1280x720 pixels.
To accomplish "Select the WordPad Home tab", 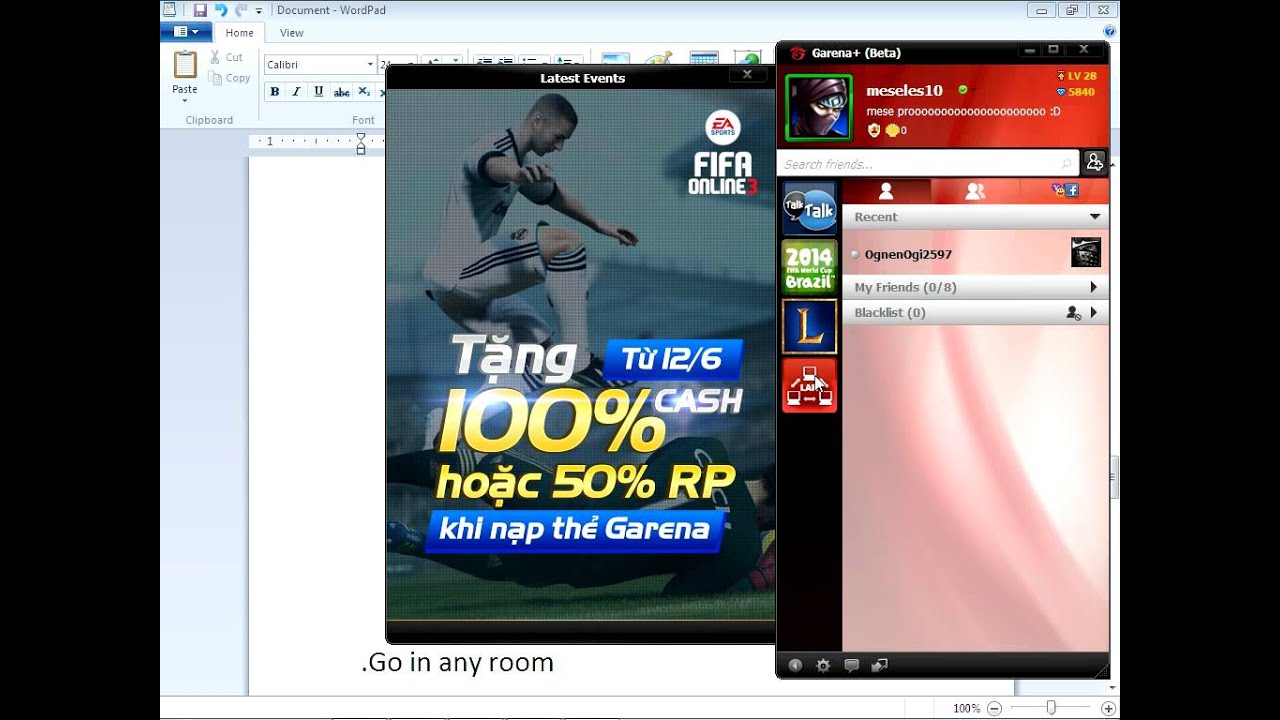I will (x=239, y=33).
